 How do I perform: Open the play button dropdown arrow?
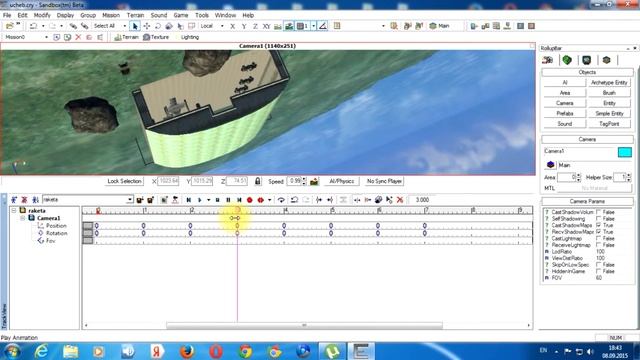(209, 200)
